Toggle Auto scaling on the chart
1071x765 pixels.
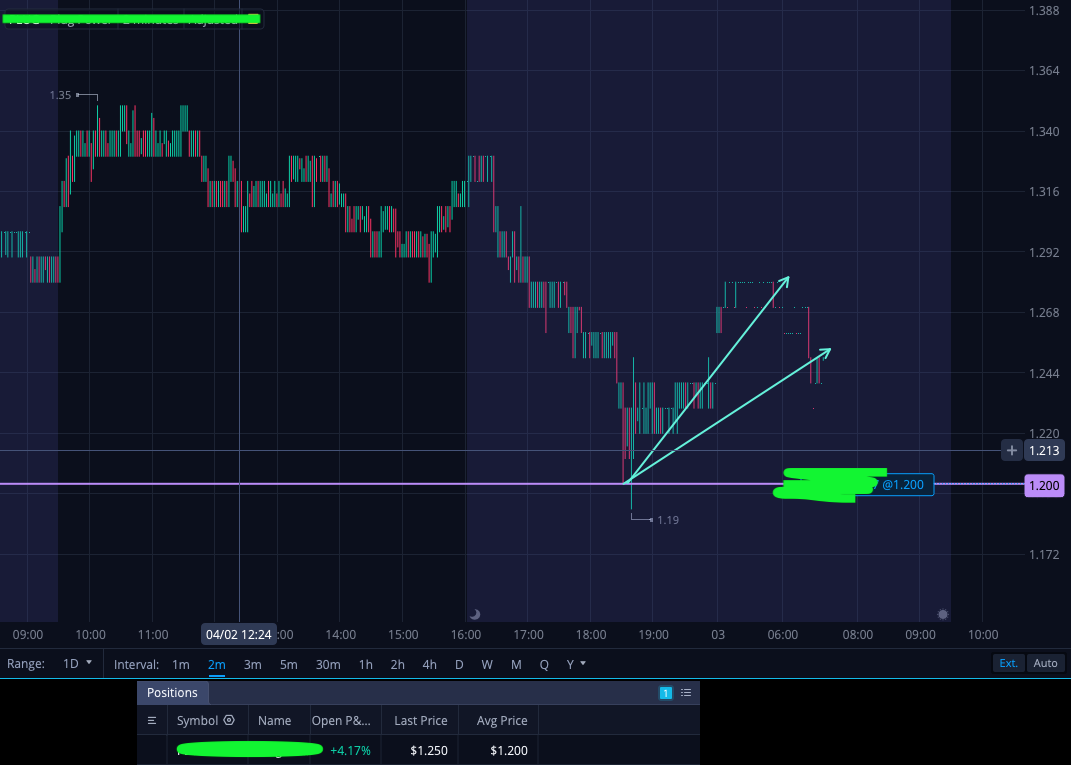1045,663
